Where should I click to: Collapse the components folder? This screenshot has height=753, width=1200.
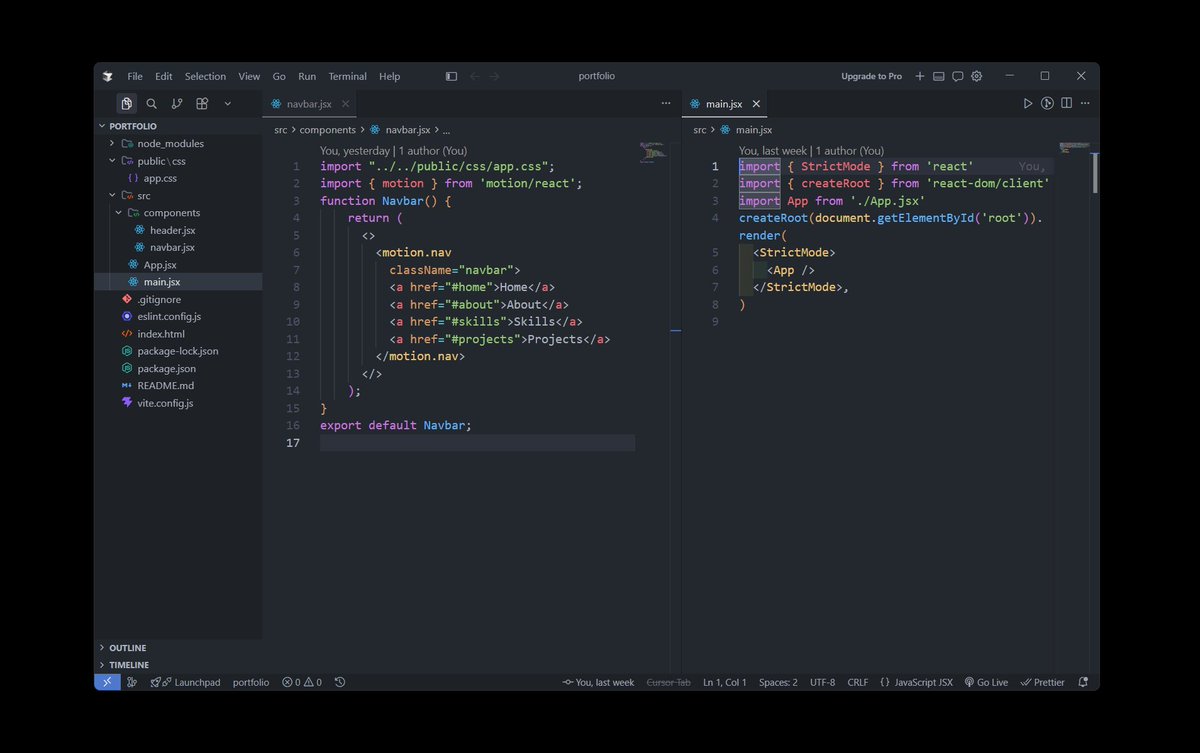click(x=178, y=213)
